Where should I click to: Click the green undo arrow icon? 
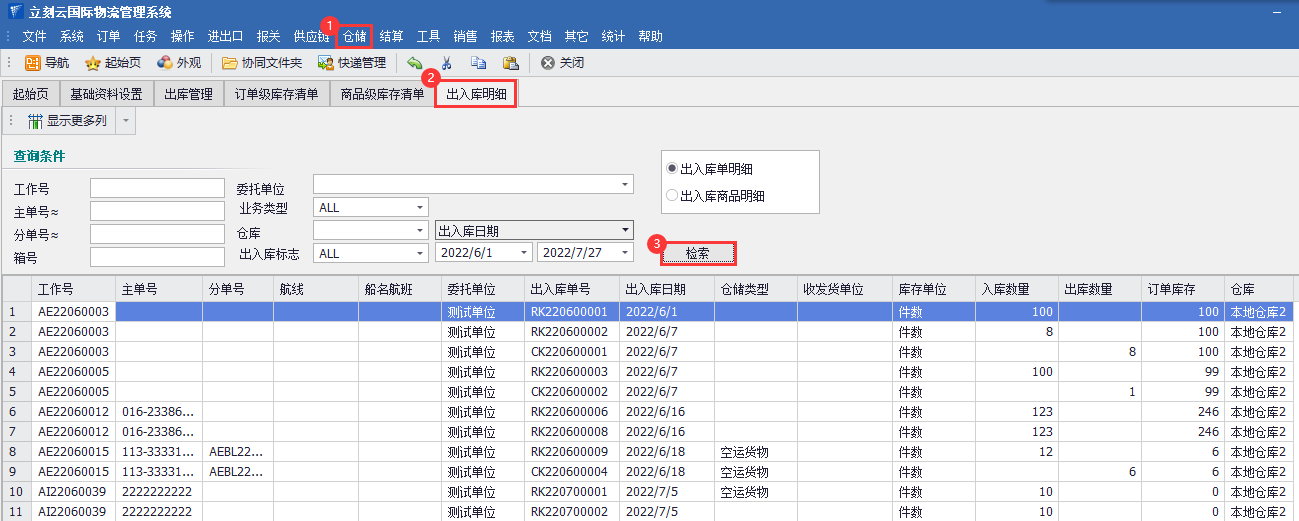tap(414, 63)
